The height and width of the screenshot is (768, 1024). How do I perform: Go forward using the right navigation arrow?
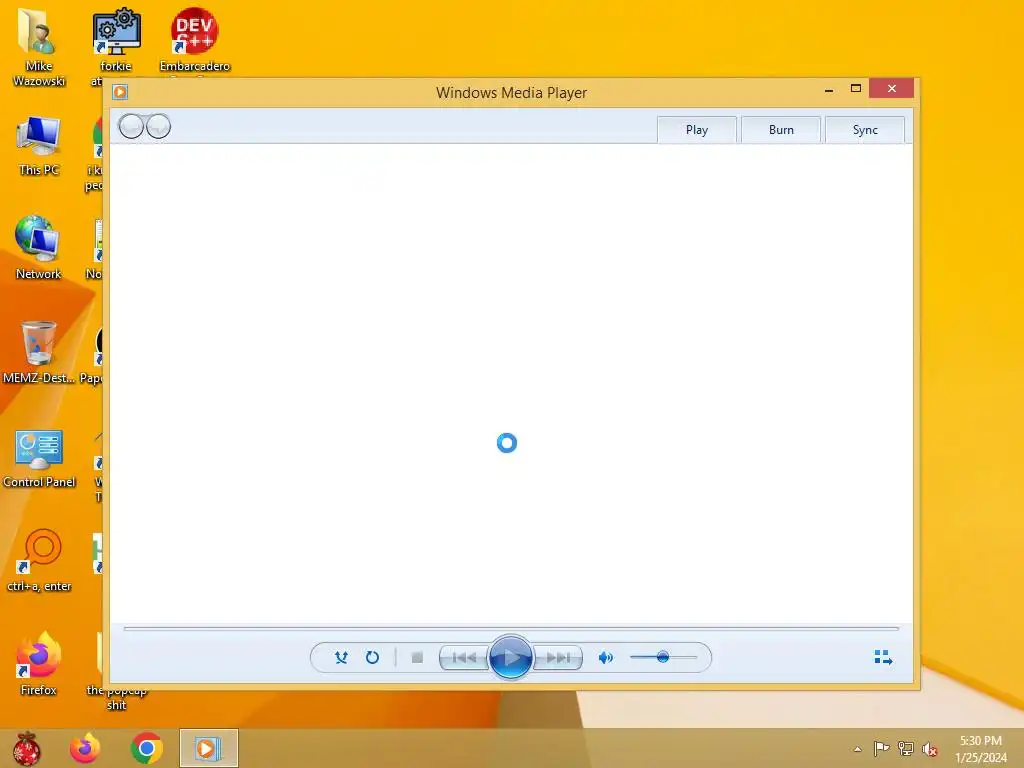pos(159,126)
